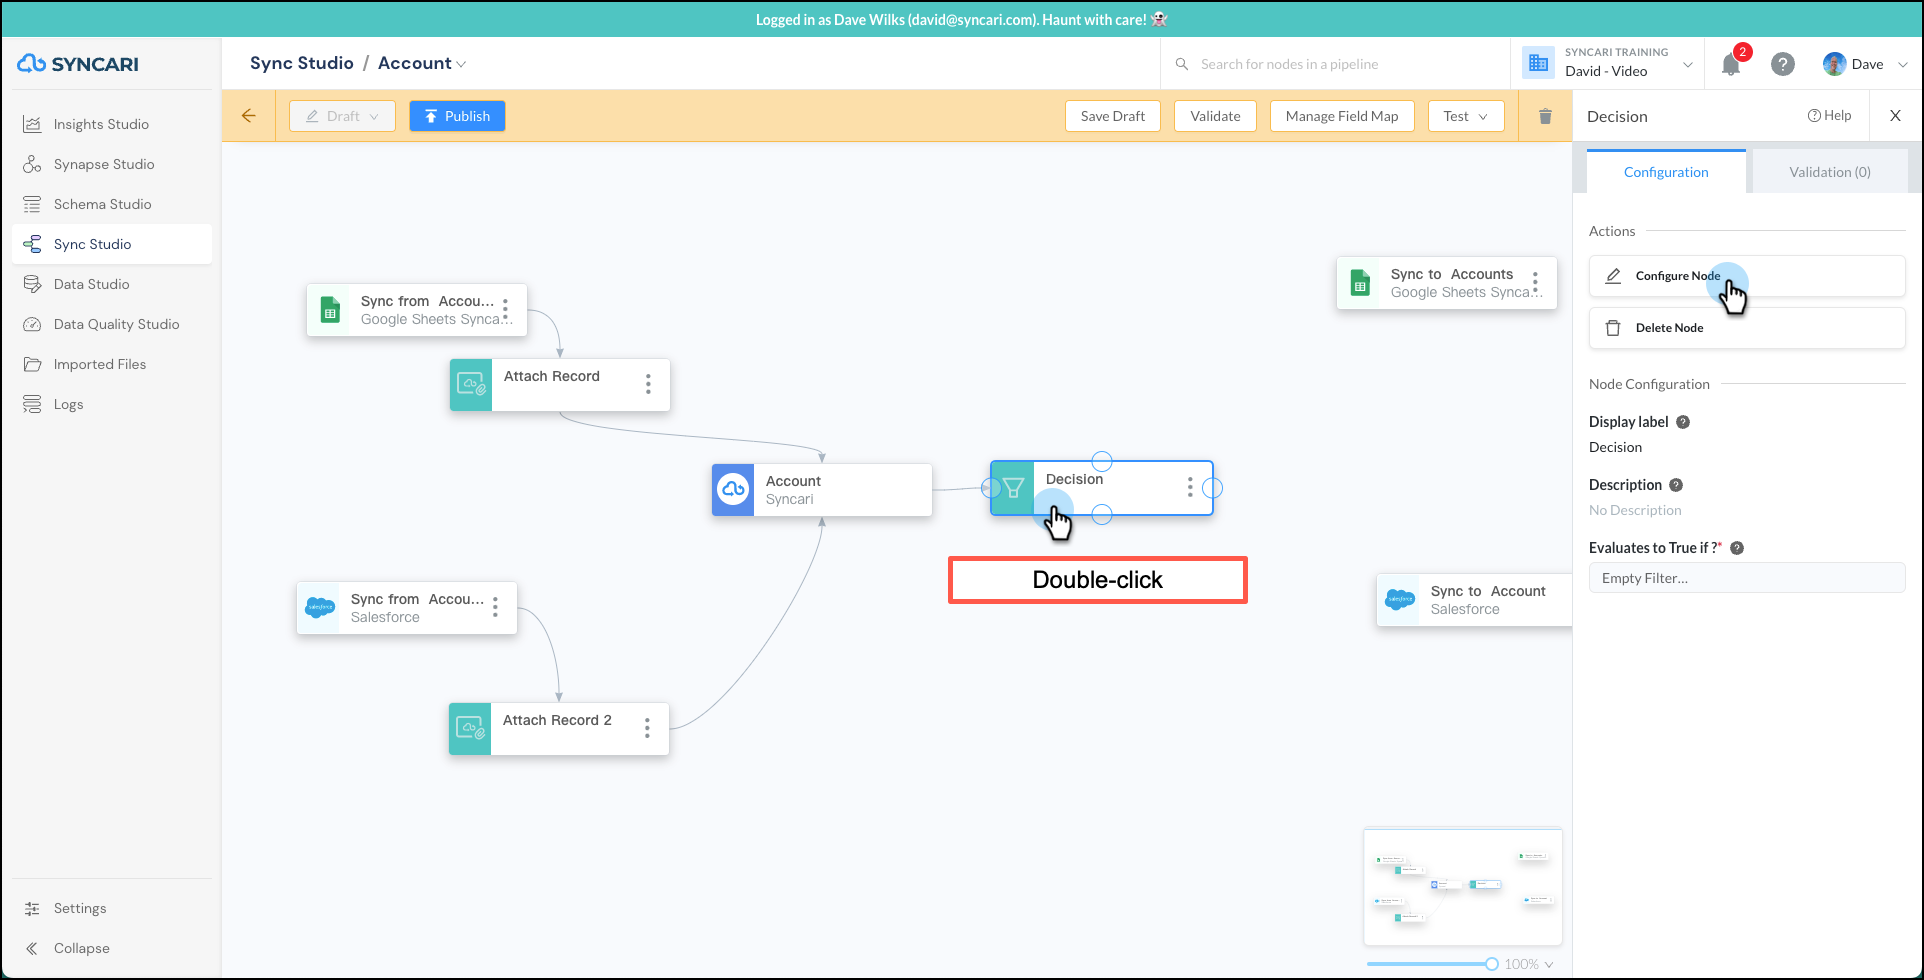This screenshot has width=1924, height=980.
Task: Click the pipeline minimap thumbnail
Action: coord(1462,886)
